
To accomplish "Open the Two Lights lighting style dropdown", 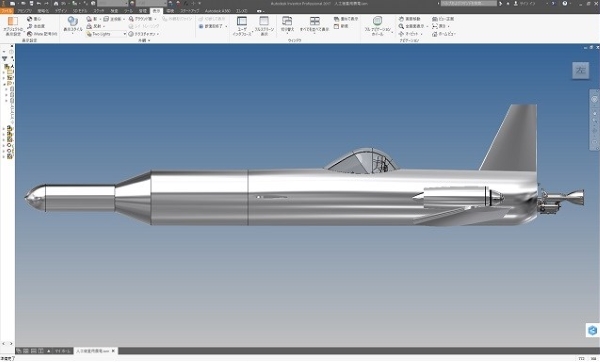I will pos(106,34).
